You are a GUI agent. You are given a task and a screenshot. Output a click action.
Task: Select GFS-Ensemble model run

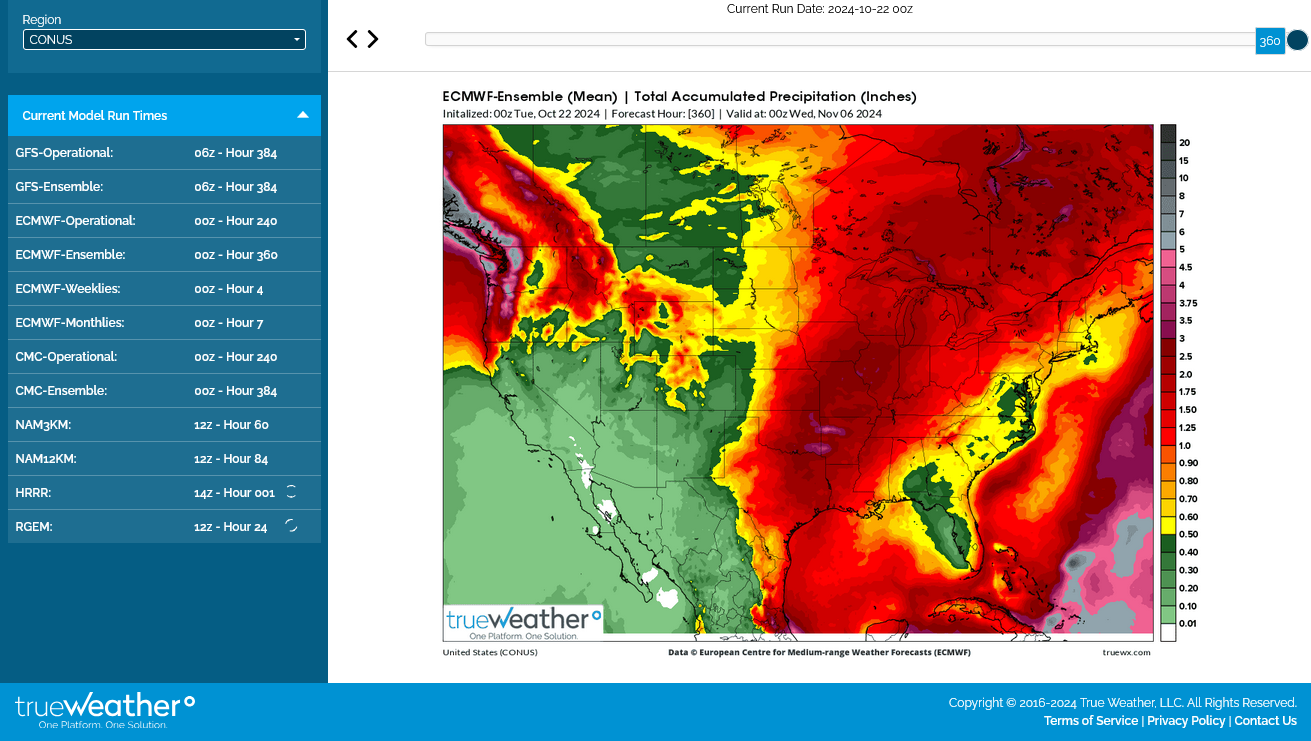pyautogui.click(x=164, y=187)
